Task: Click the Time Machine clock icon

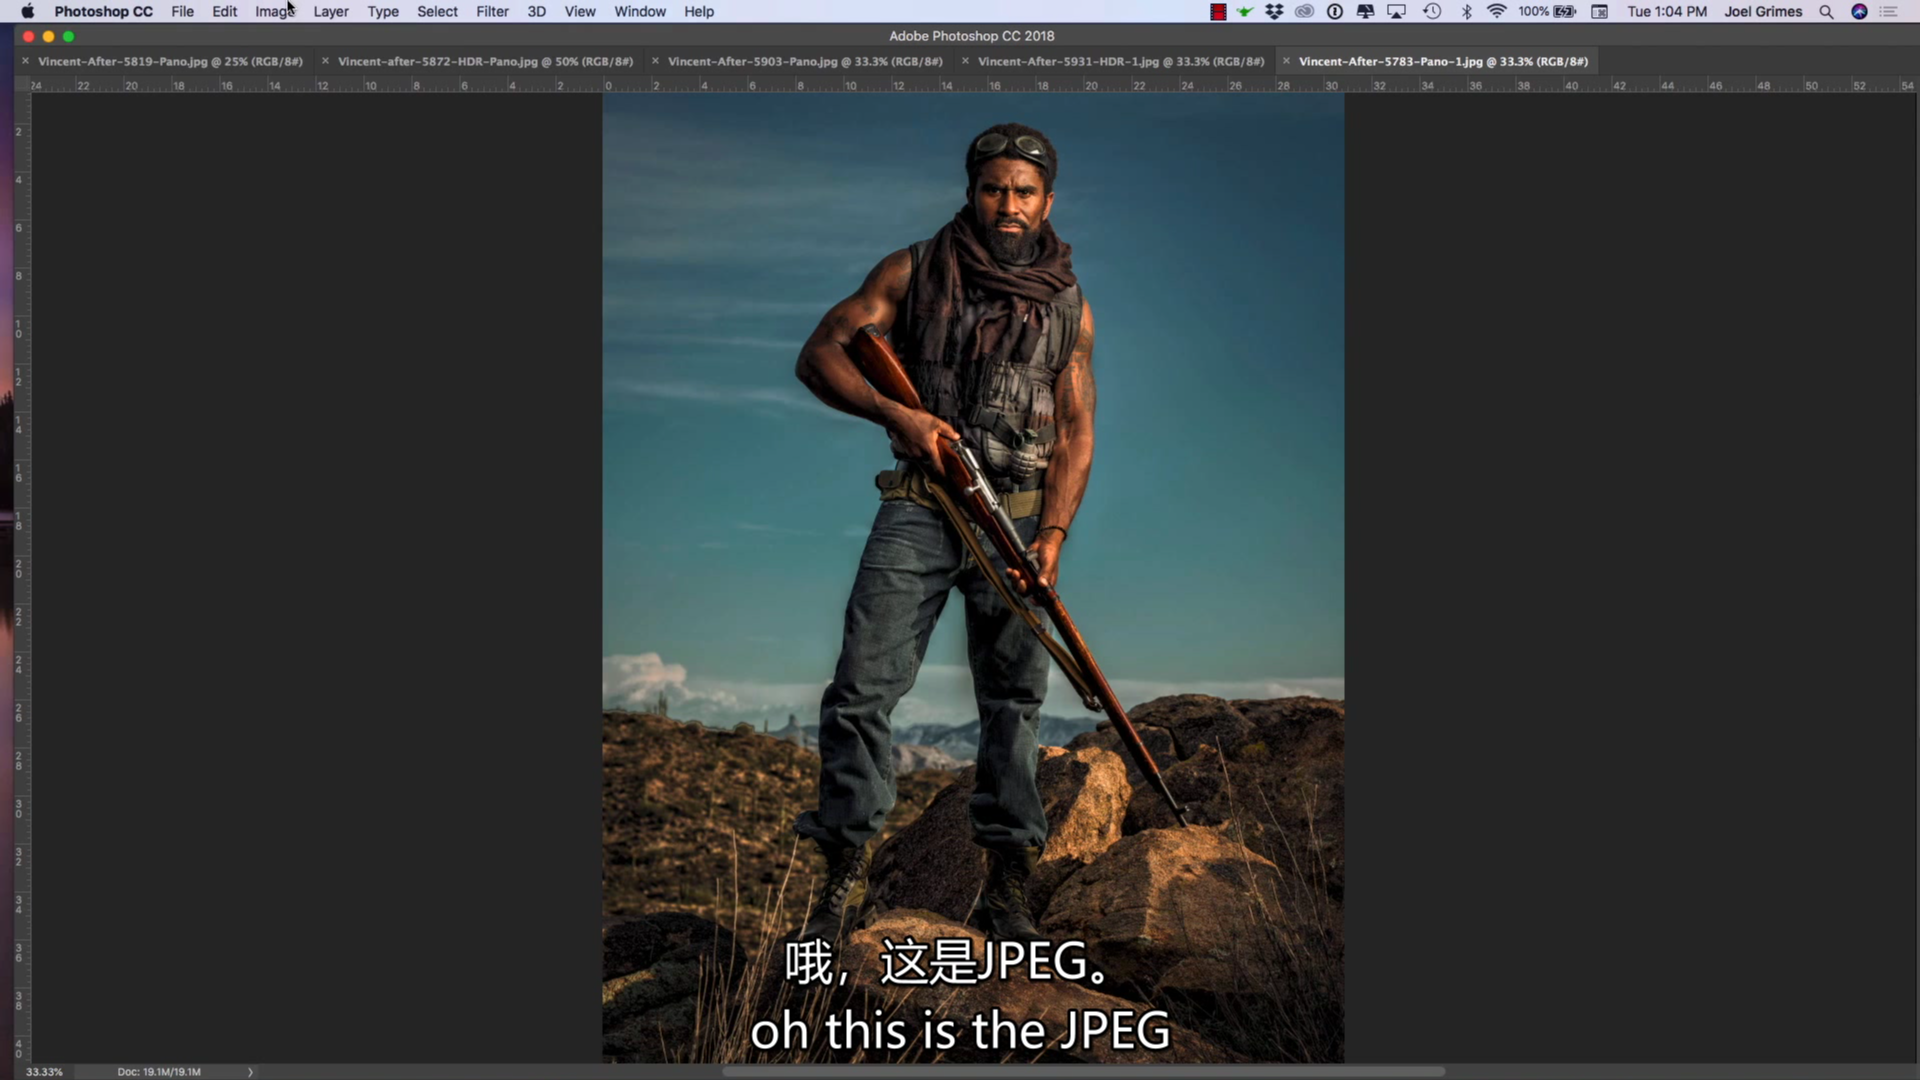Action: pyautogui.click(x=1432, y=12)
